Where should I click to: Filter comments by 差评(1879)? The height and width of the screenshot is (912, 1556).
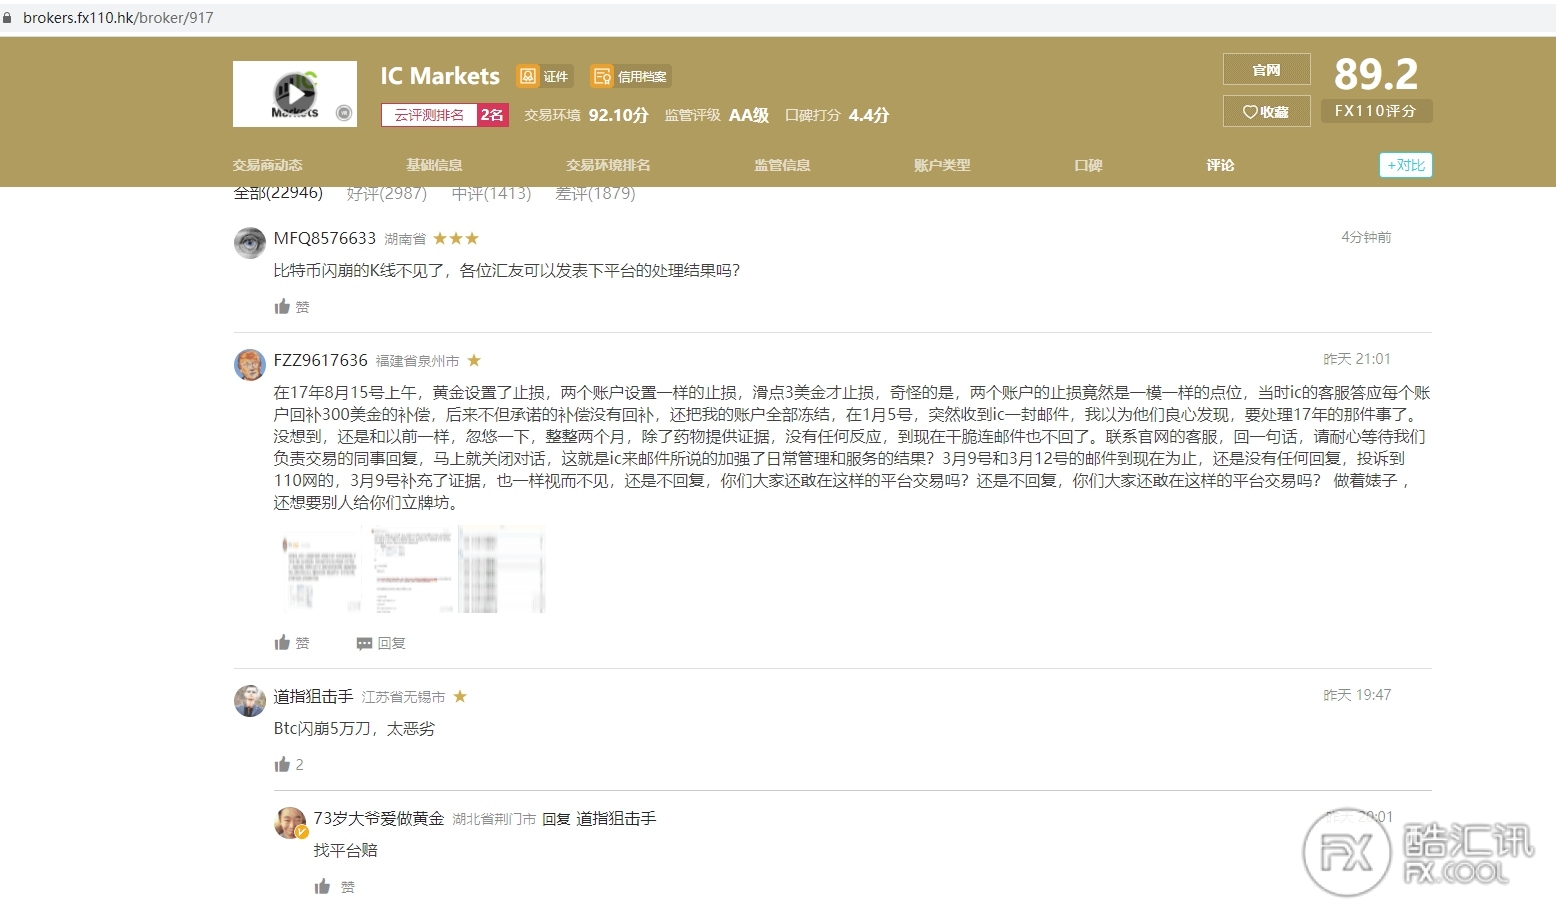[x=595, y=193]
